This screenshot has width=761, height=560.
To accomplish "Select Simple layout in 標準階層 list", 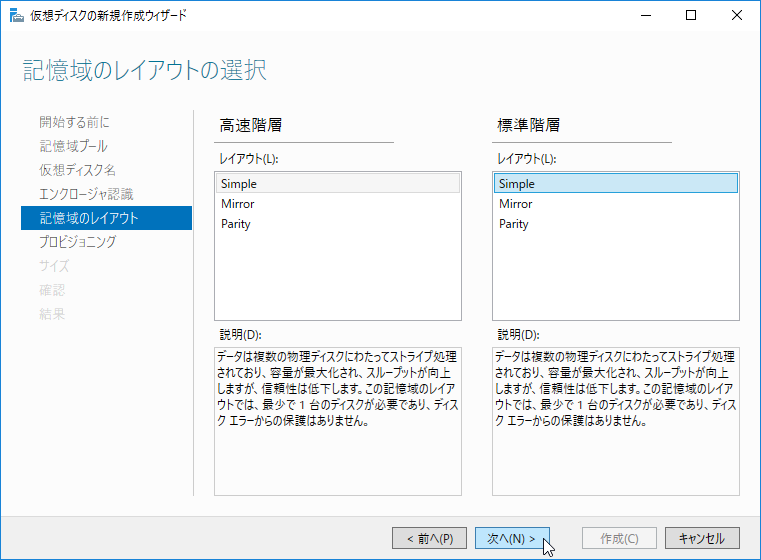I will [x=616, y=183].
